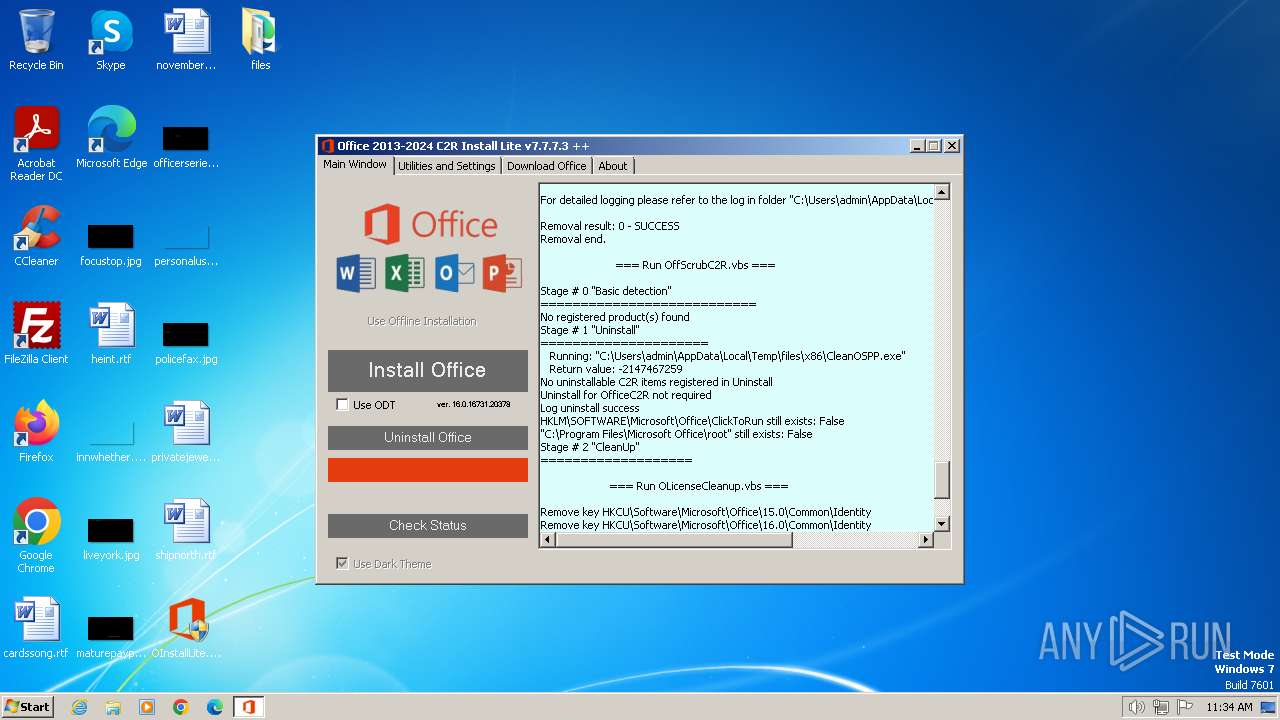Viewport: 1280px width, 720px height.
Task: Open the Download Office tab
Action: pyautogui.click(x=546, y=166)
